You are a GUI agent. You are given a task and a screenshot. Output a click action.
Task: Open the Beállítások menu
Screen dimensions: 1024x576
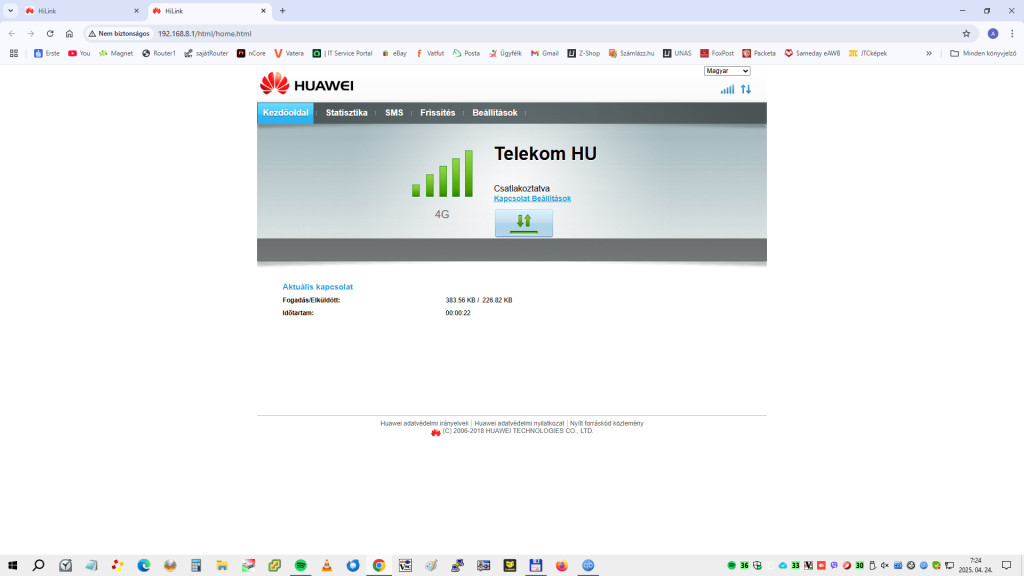pos(495,113)
